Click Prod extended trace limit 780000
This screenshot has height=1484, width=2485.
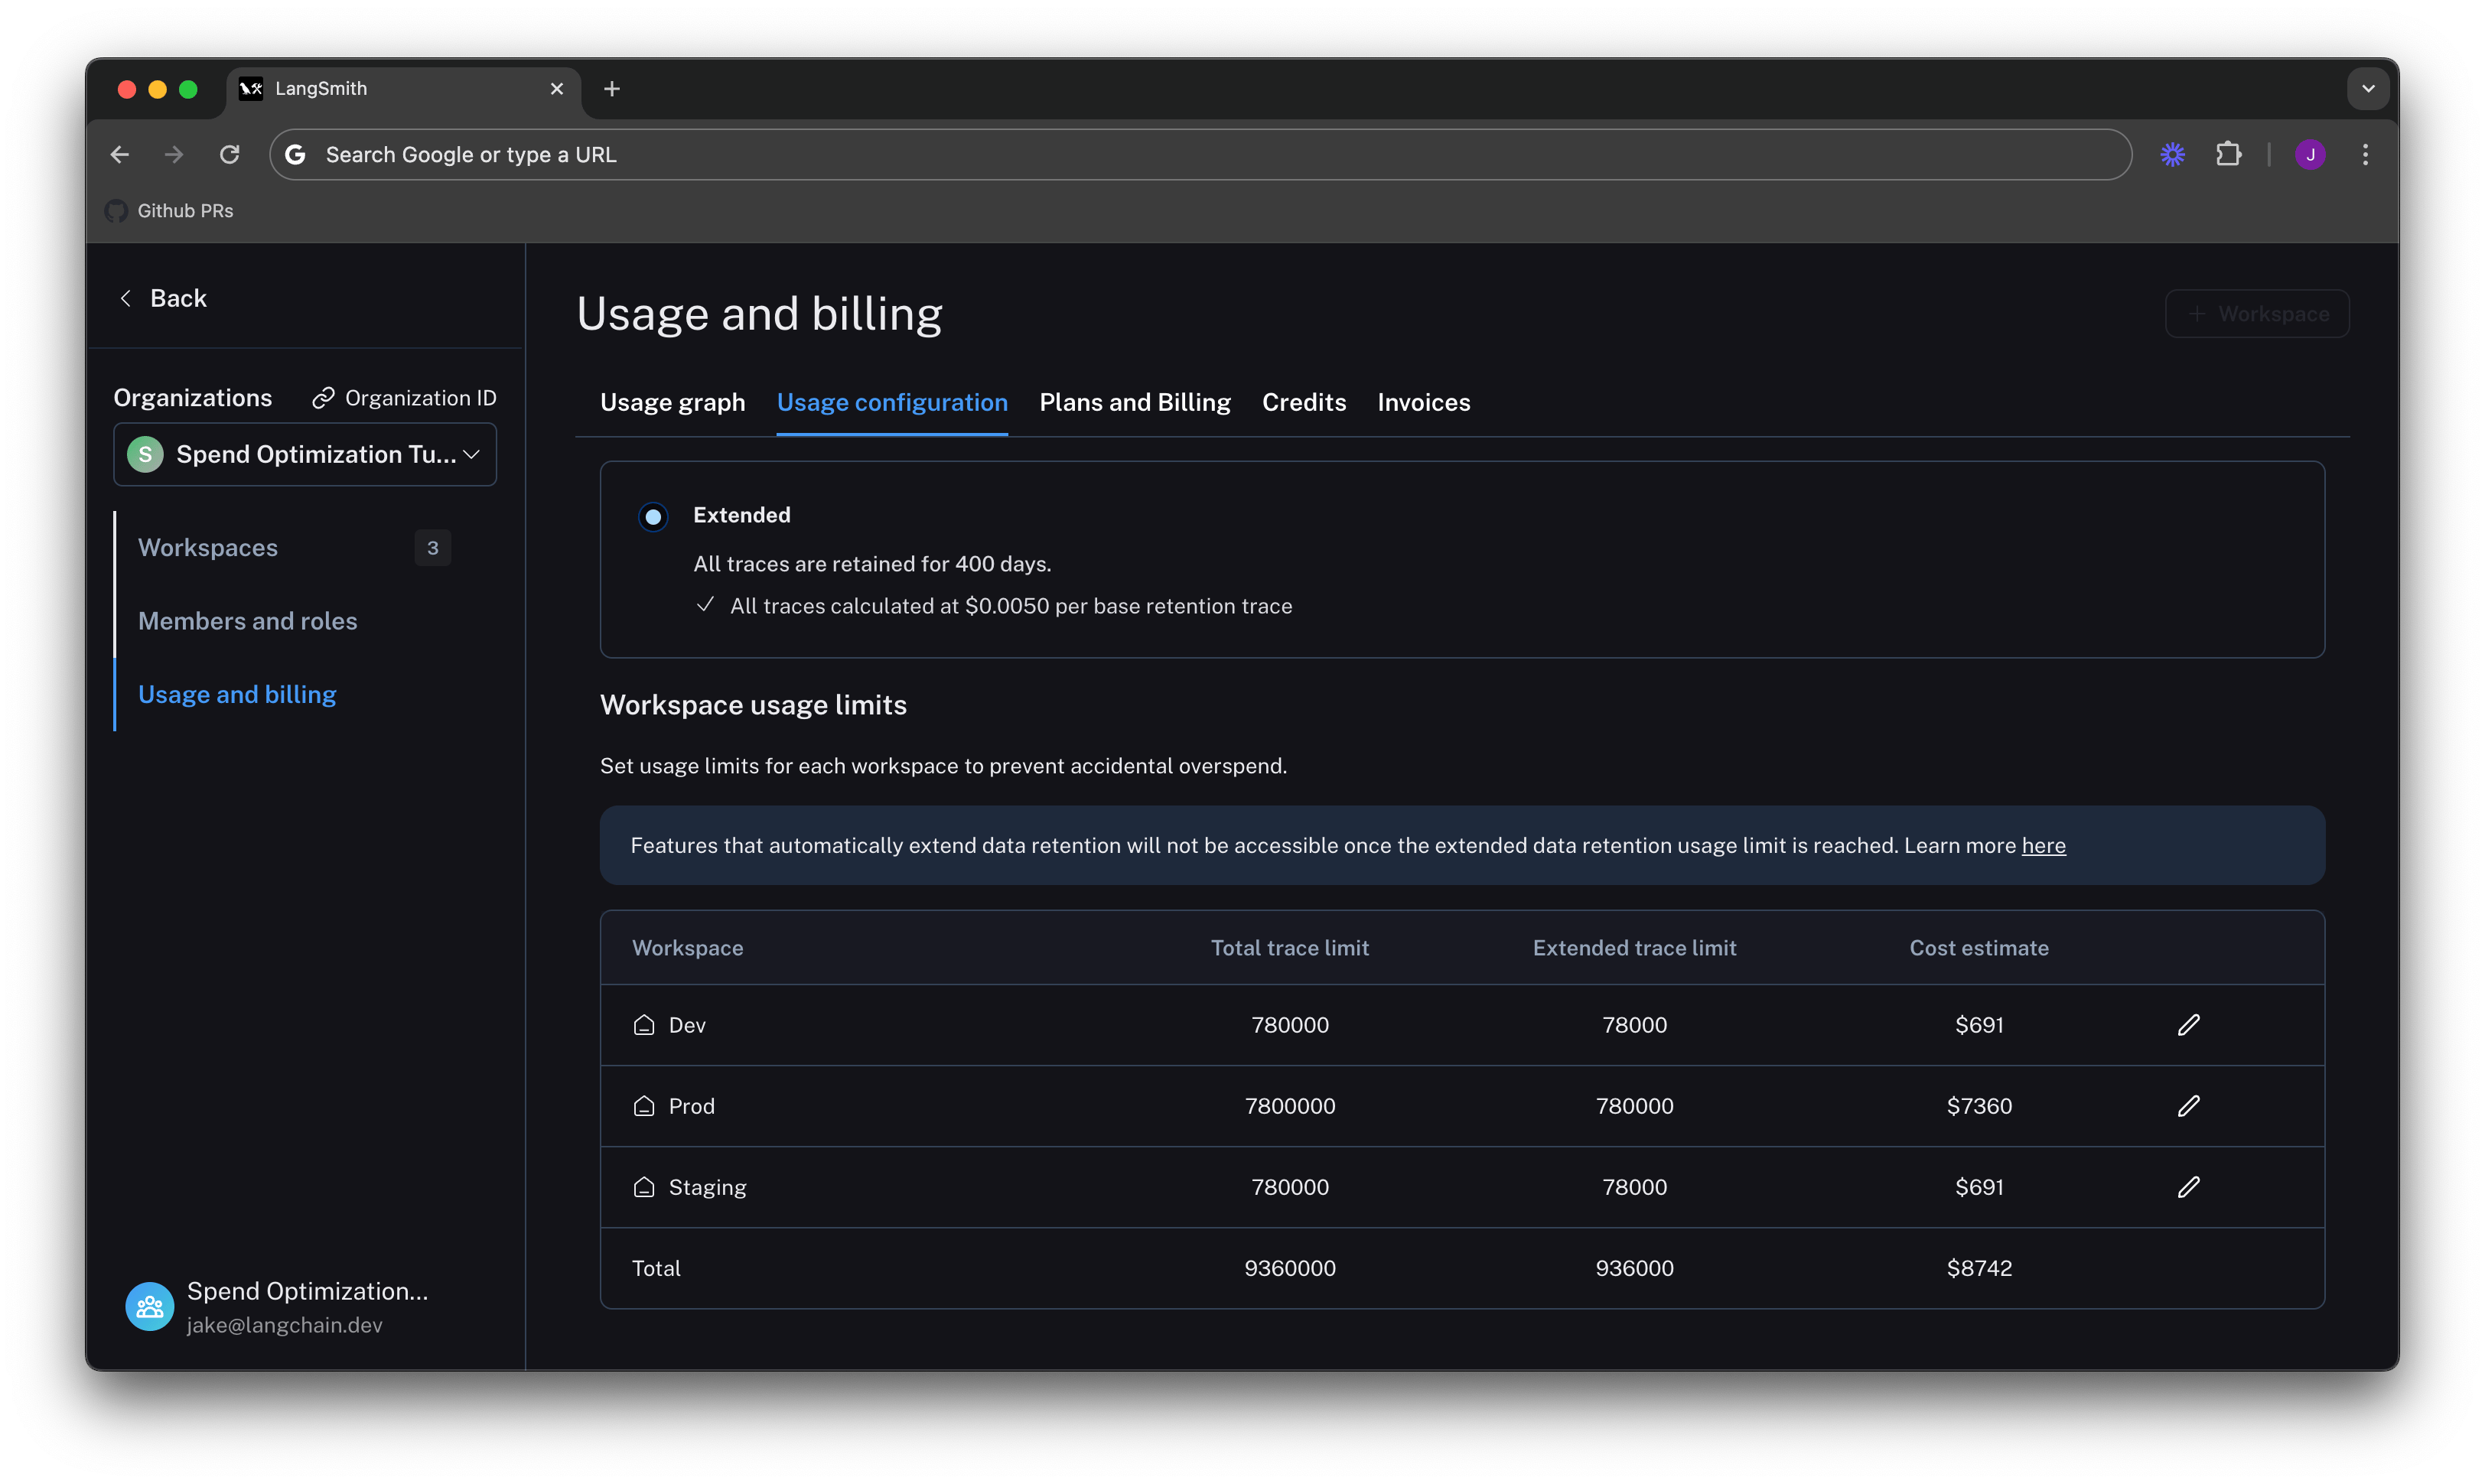point(1634,1106)
